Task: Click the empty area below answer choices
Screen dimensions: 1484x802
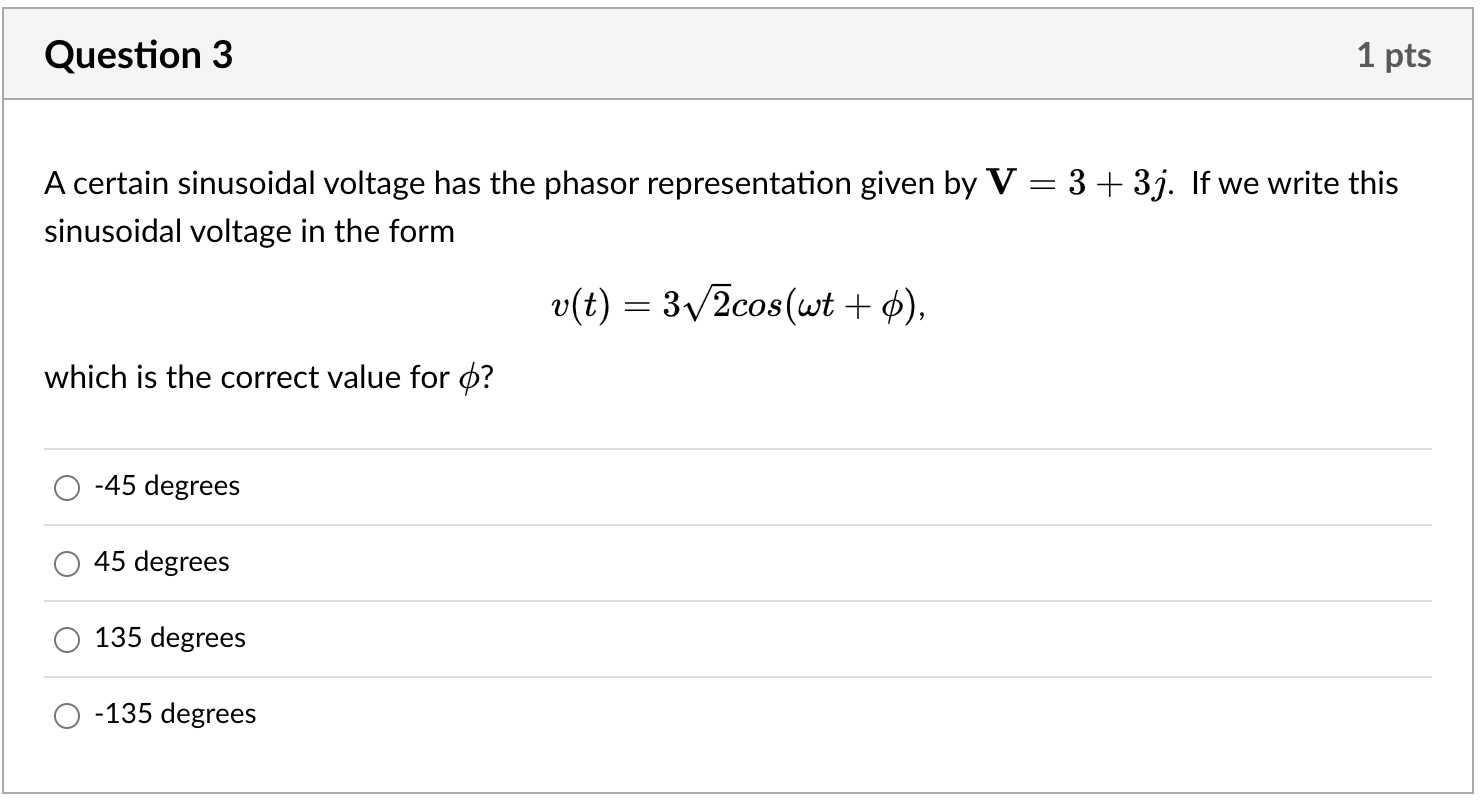Action: pos(742,770)
